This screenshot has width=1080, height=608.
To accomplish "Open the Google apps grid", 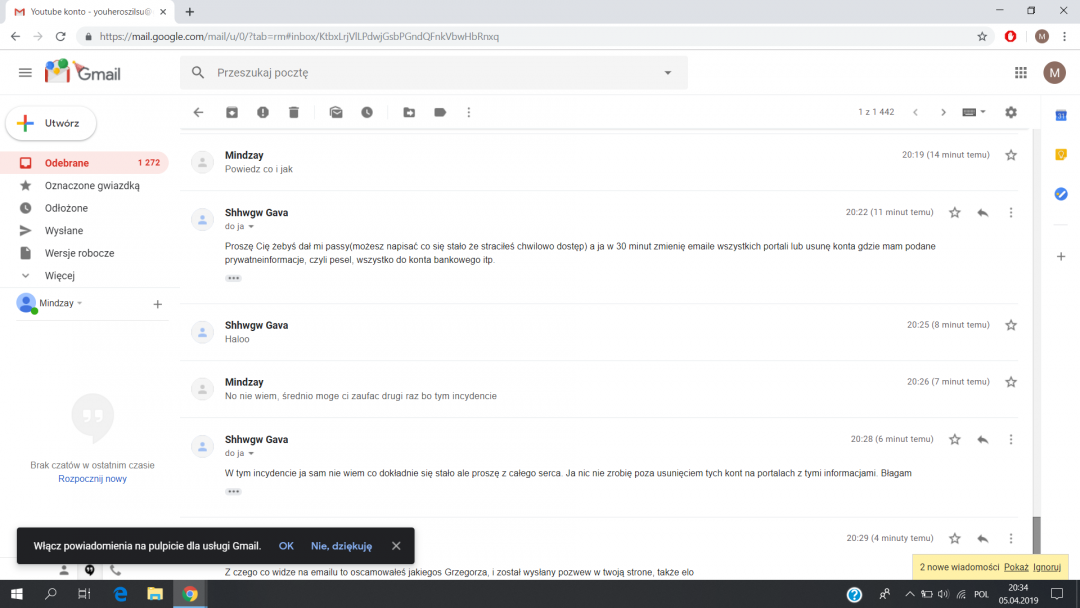I will (1021, 73).
